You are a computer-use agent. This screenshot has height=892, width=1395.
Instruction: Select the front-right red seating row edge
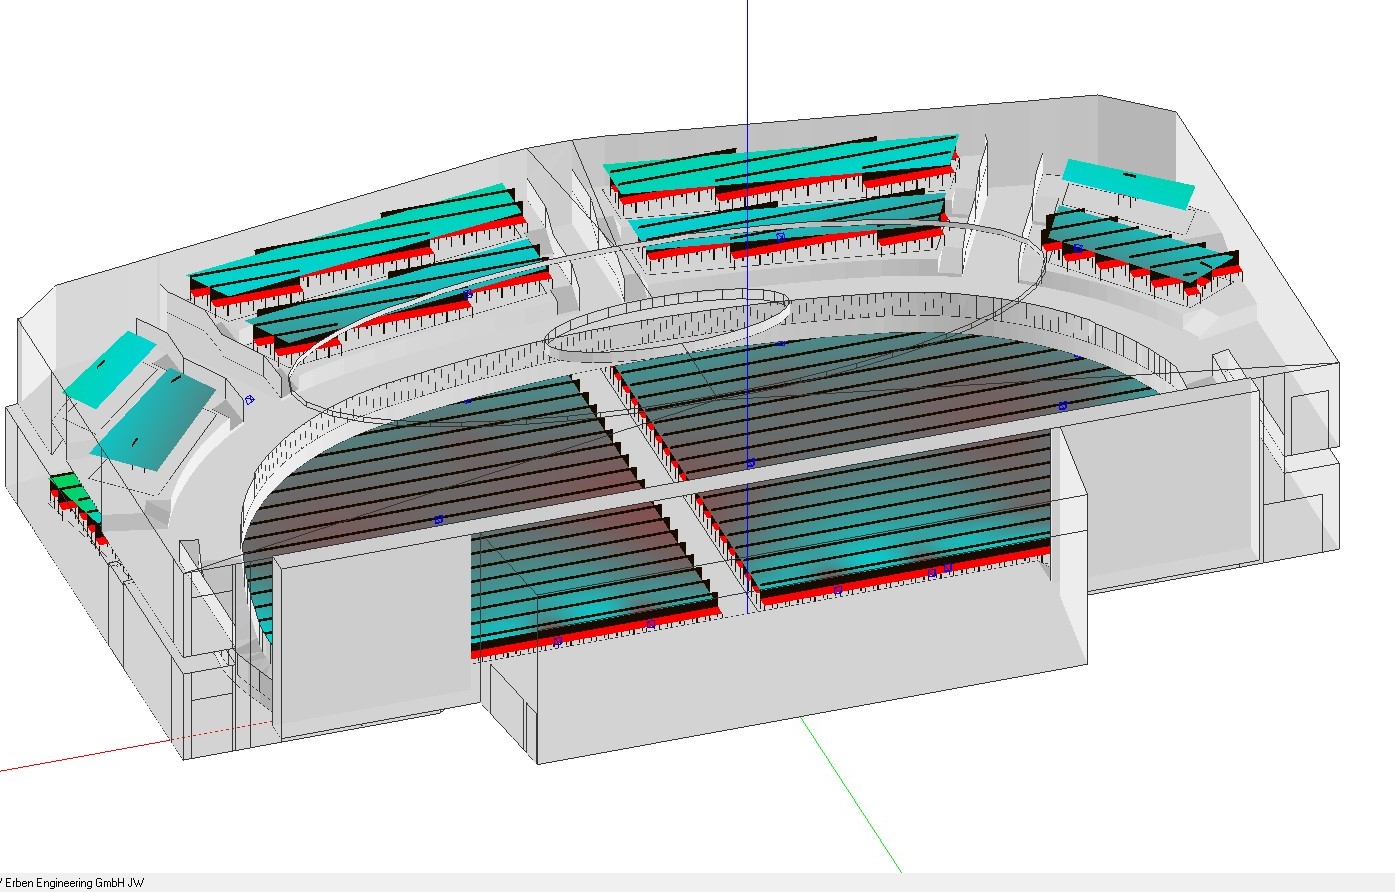pos(900,579)
